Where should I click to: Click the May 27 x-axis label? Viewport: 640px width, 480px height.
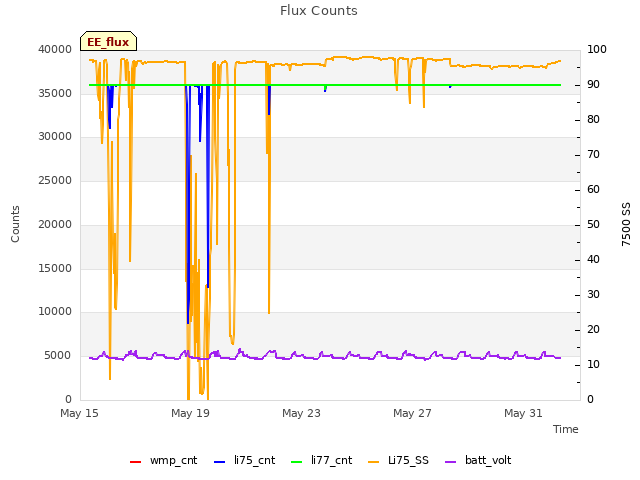coord(412,413)
